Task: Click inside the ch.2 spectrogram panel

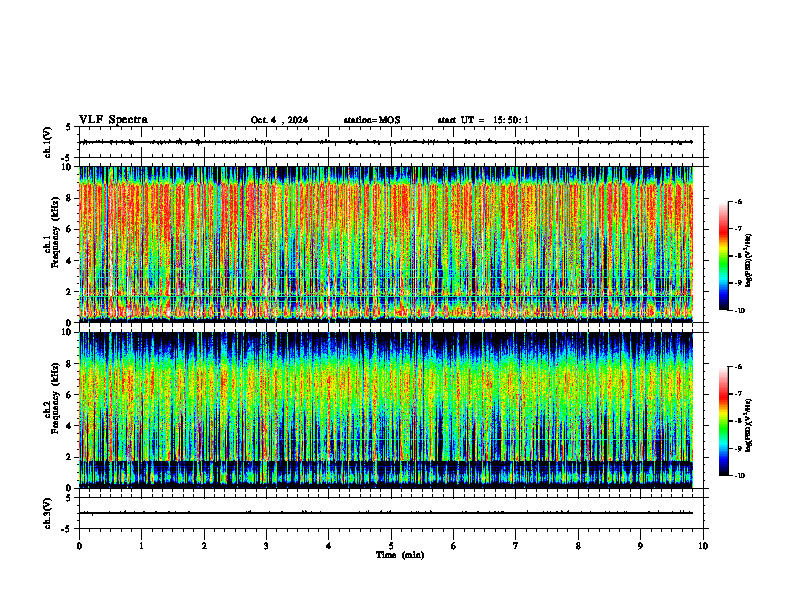Action: (386, 410)
